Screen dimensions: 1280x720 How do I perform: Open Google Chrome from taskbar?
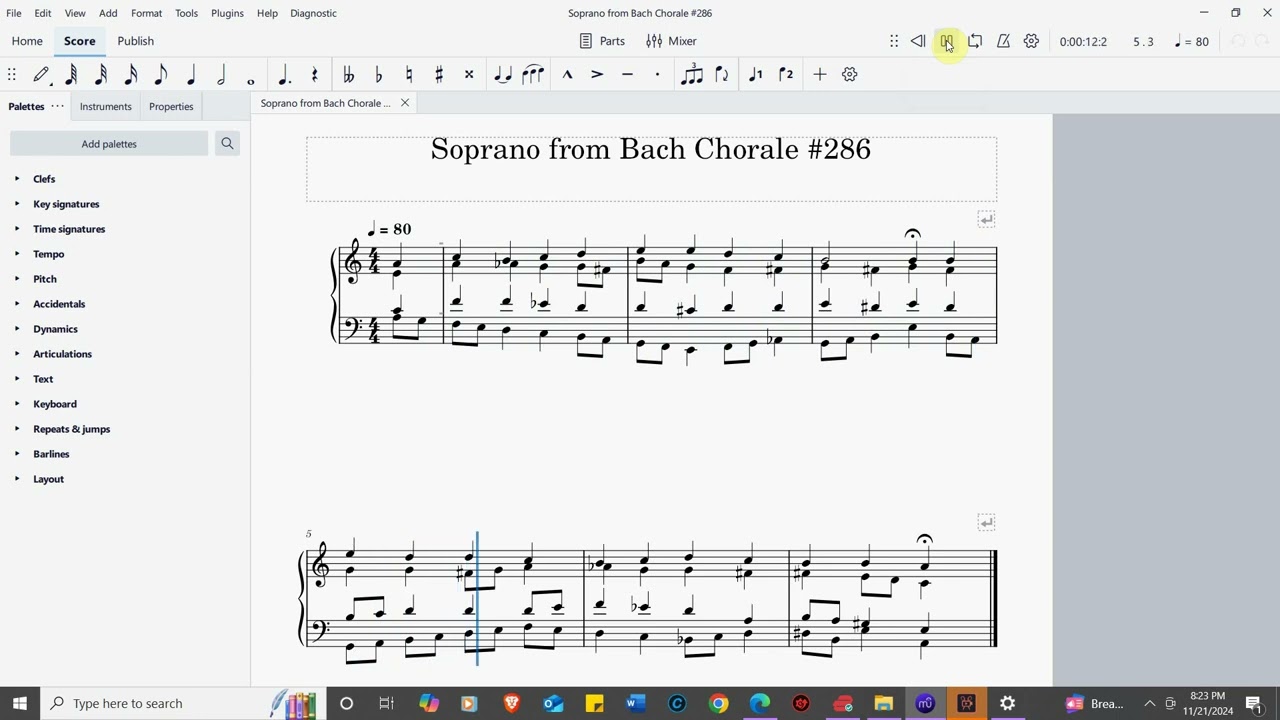tap(718, 703)
